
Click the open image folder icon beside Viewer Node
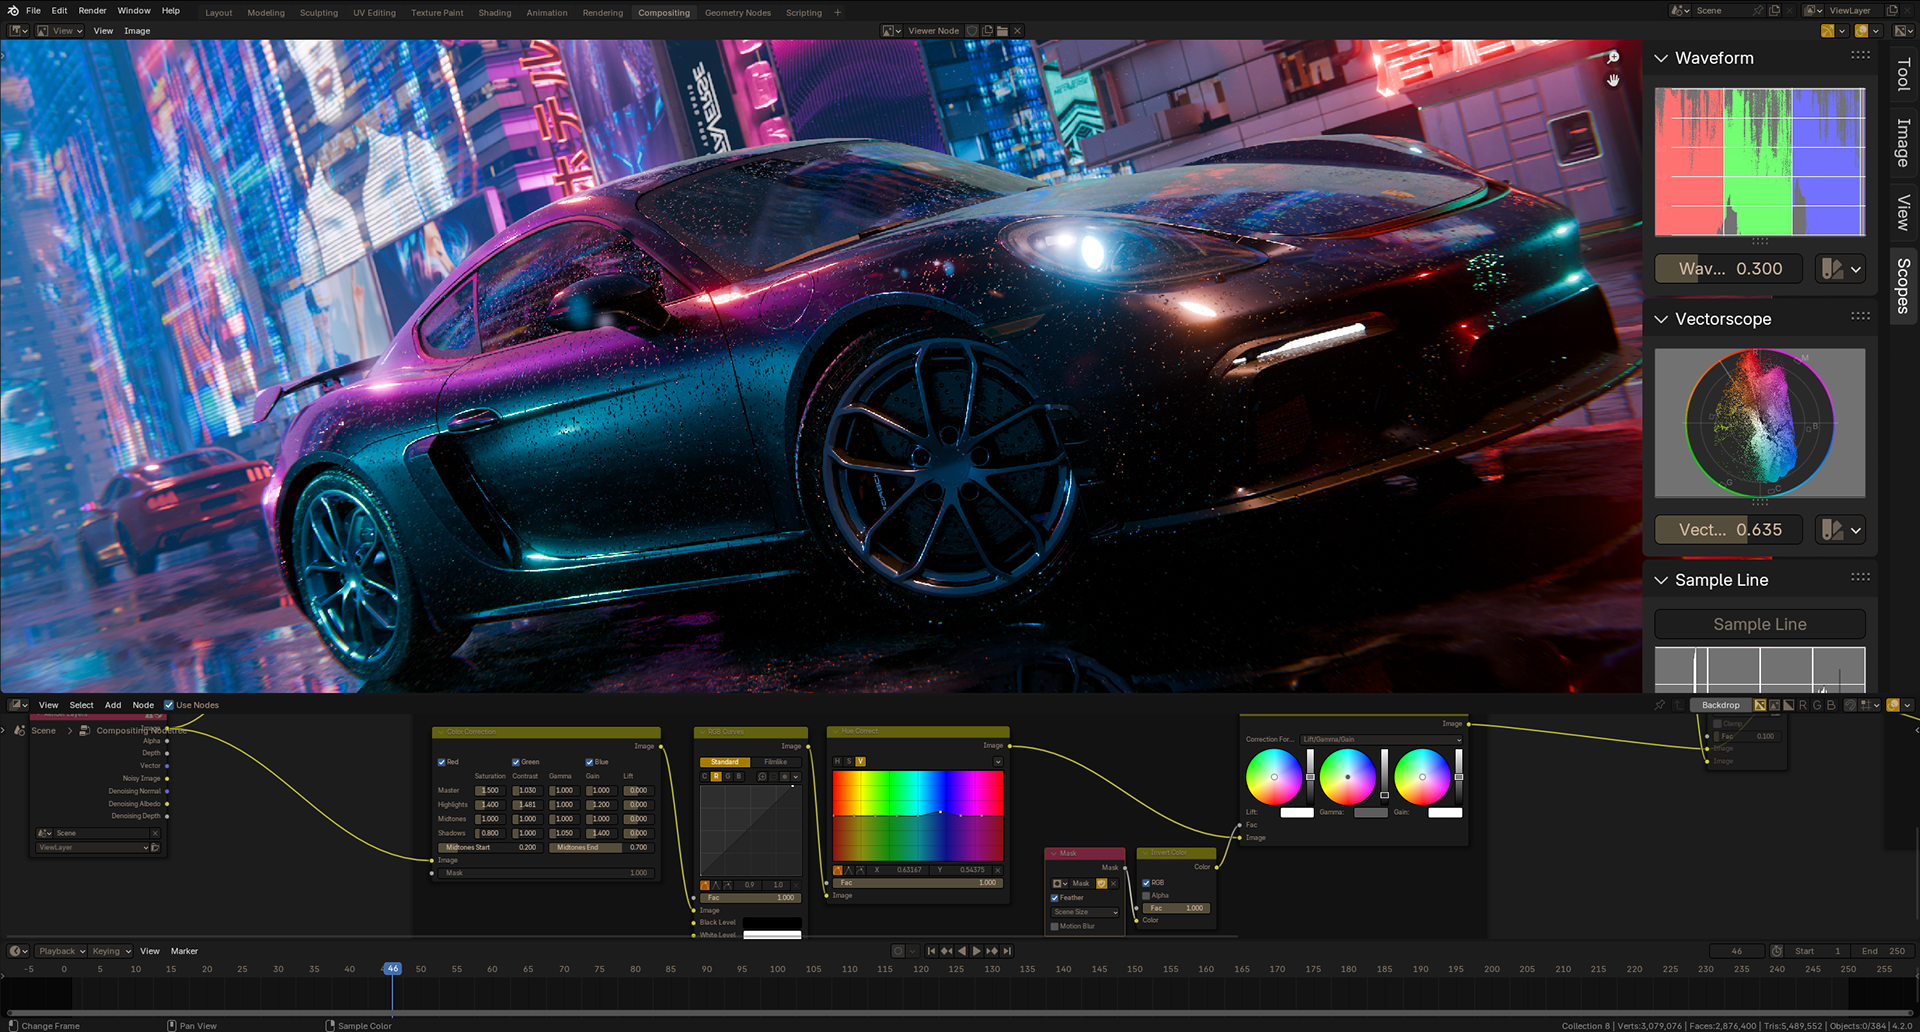click(x=1002, y=31)
